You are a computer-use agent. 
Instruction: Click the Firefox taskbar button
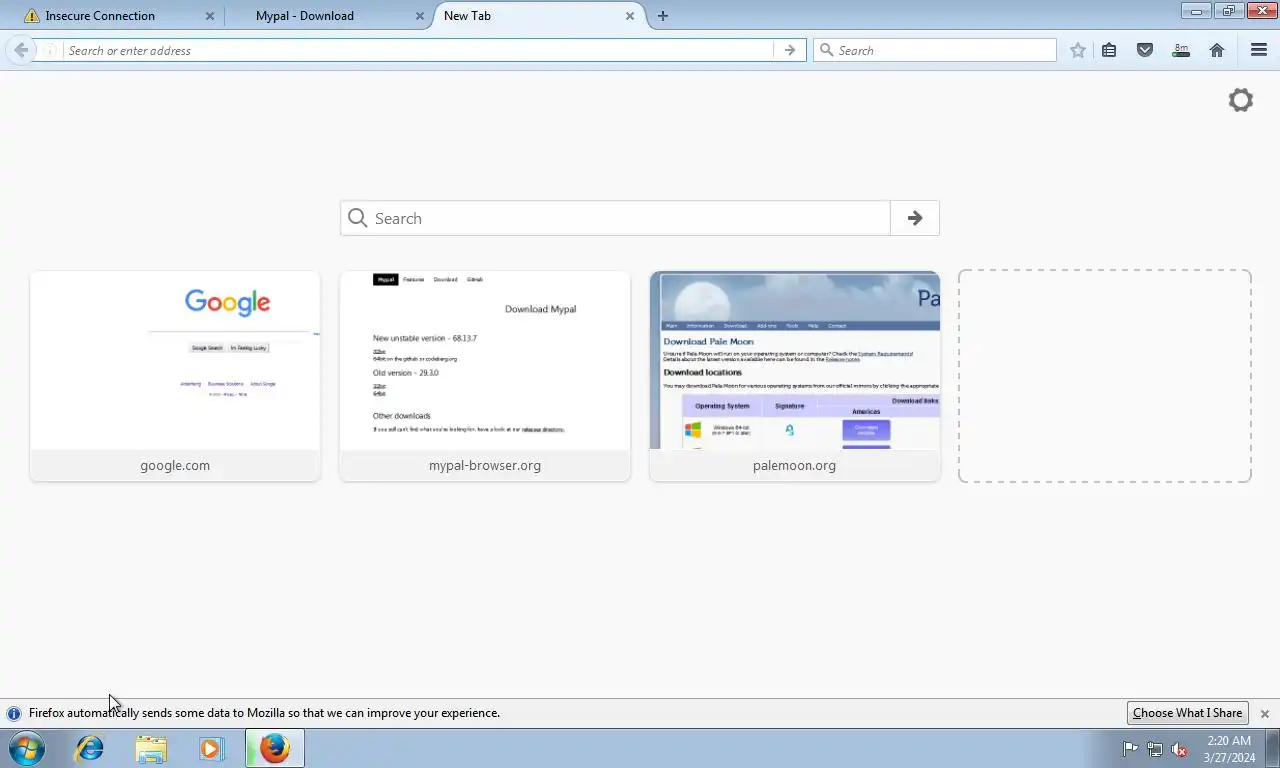point(275,748)
